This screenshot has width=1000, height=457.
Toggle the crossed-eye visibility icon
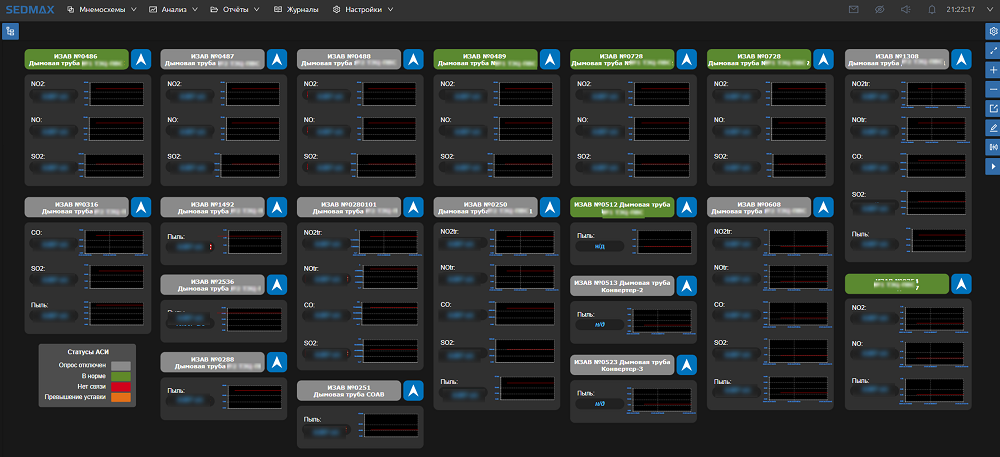[879, 10]
